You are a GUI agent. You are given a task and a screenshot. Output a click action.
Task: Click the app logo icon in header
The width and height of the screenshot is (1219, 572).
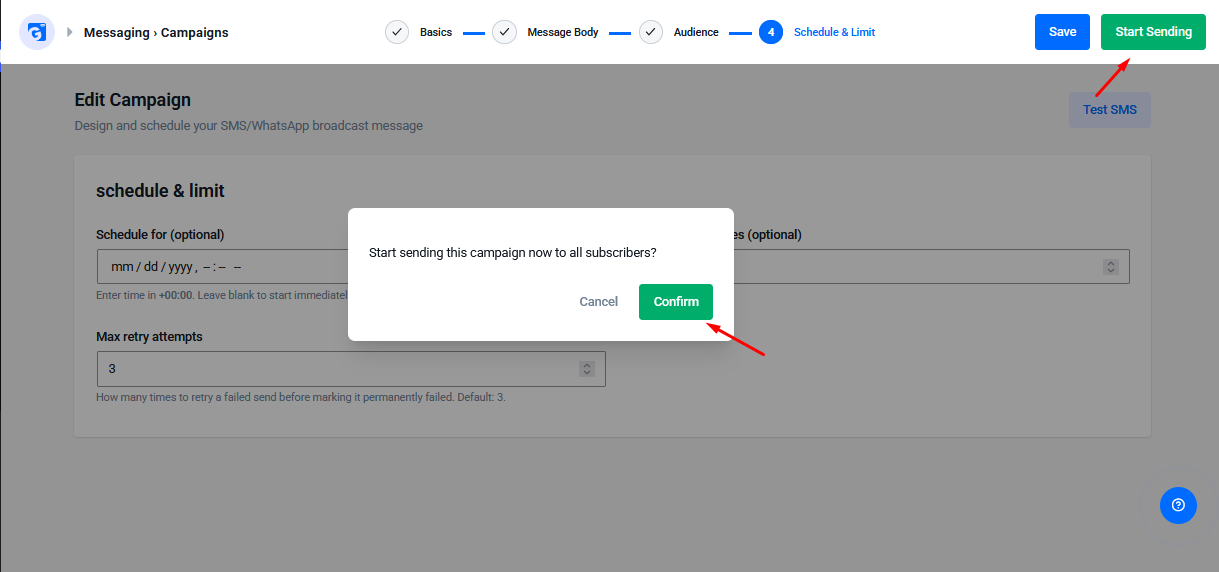pyautogui.click(x=37, y=32)
